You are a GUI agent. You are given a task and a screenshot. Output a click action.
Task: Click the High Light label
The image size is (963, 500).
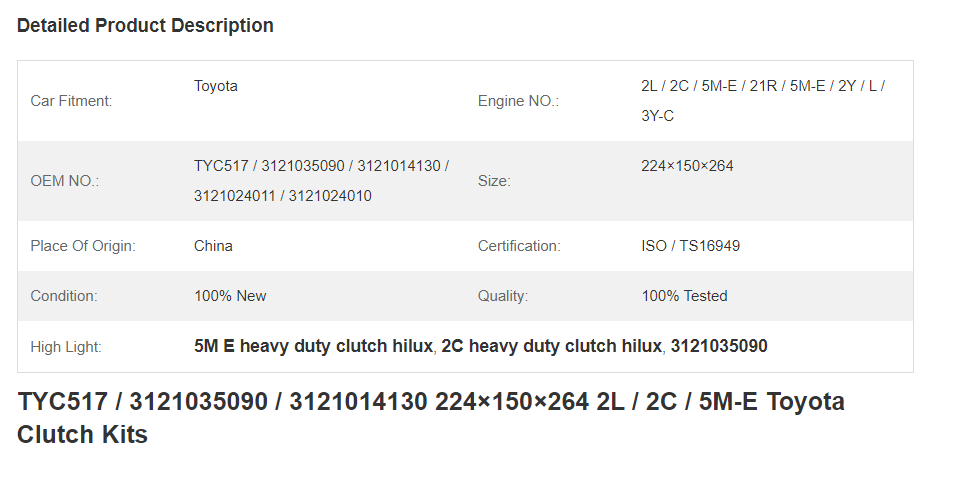[66, 347]
